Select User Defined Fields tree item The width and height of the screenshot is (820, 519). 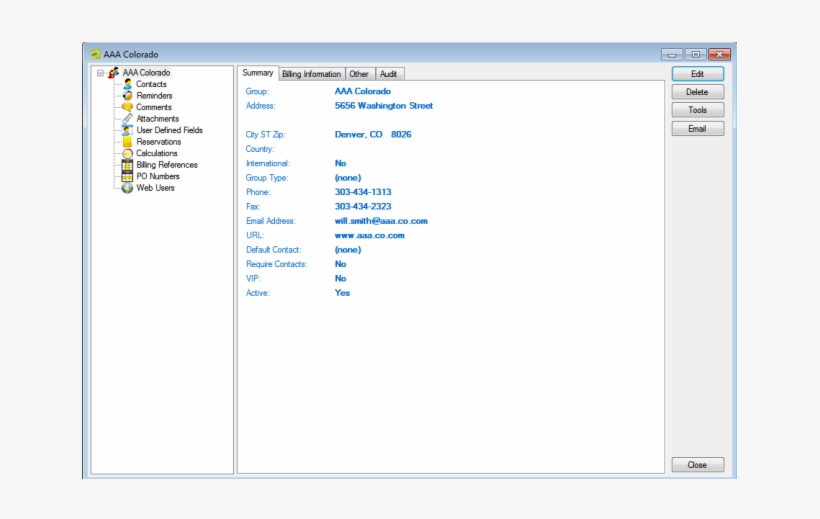[169, 130]
